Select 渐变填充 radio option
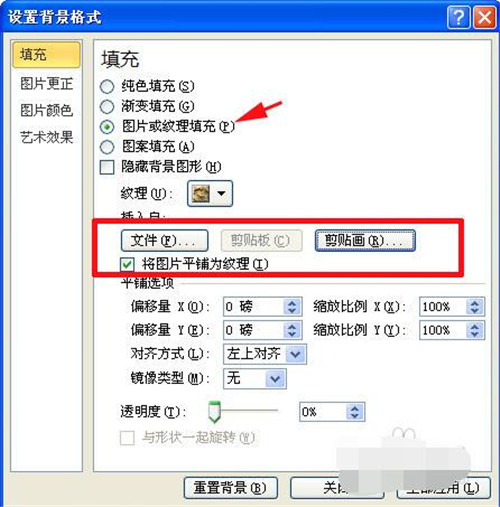Image resolution: width=500 pixels, height=507 pixels. click(107, 107)
